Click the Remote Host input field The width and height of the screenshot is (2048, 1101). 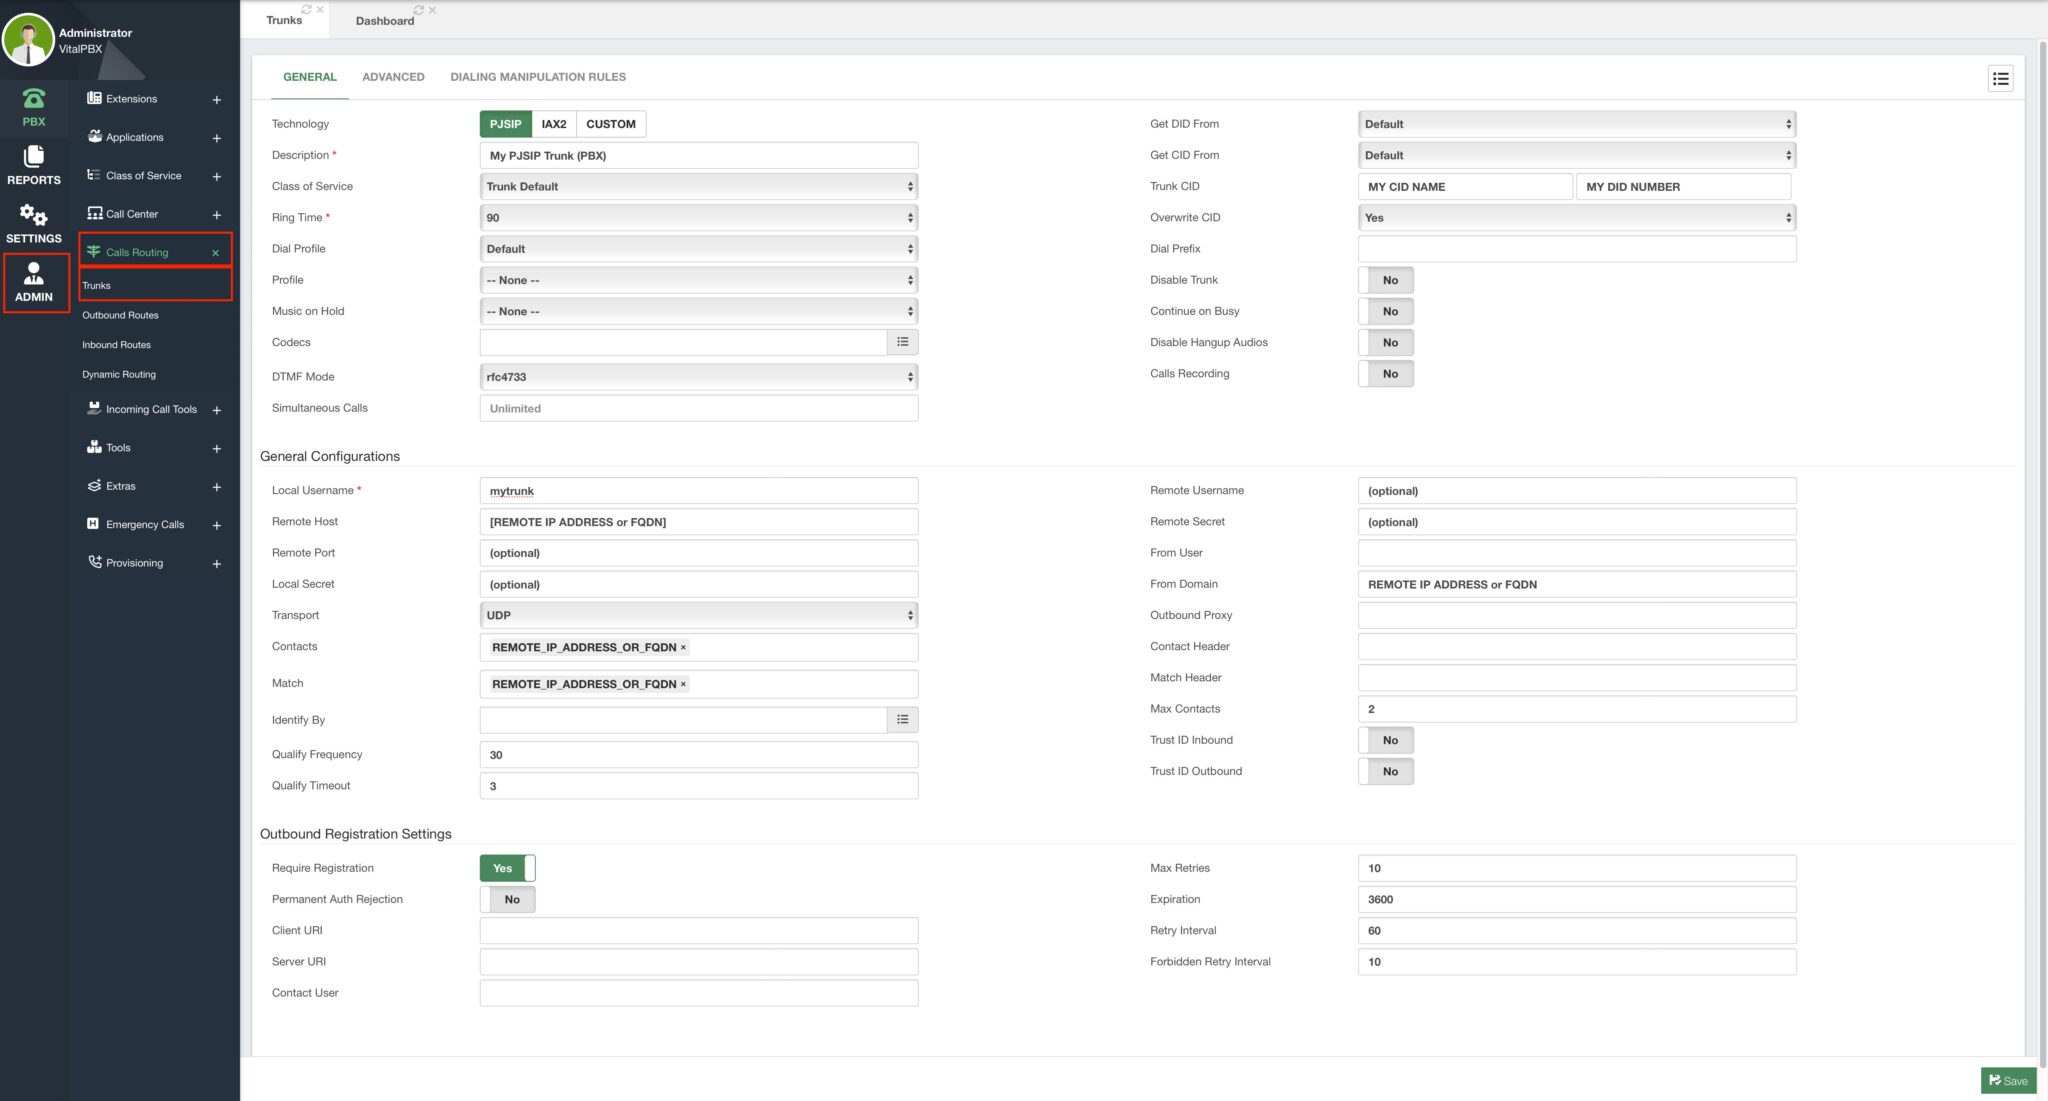[698, 522]
